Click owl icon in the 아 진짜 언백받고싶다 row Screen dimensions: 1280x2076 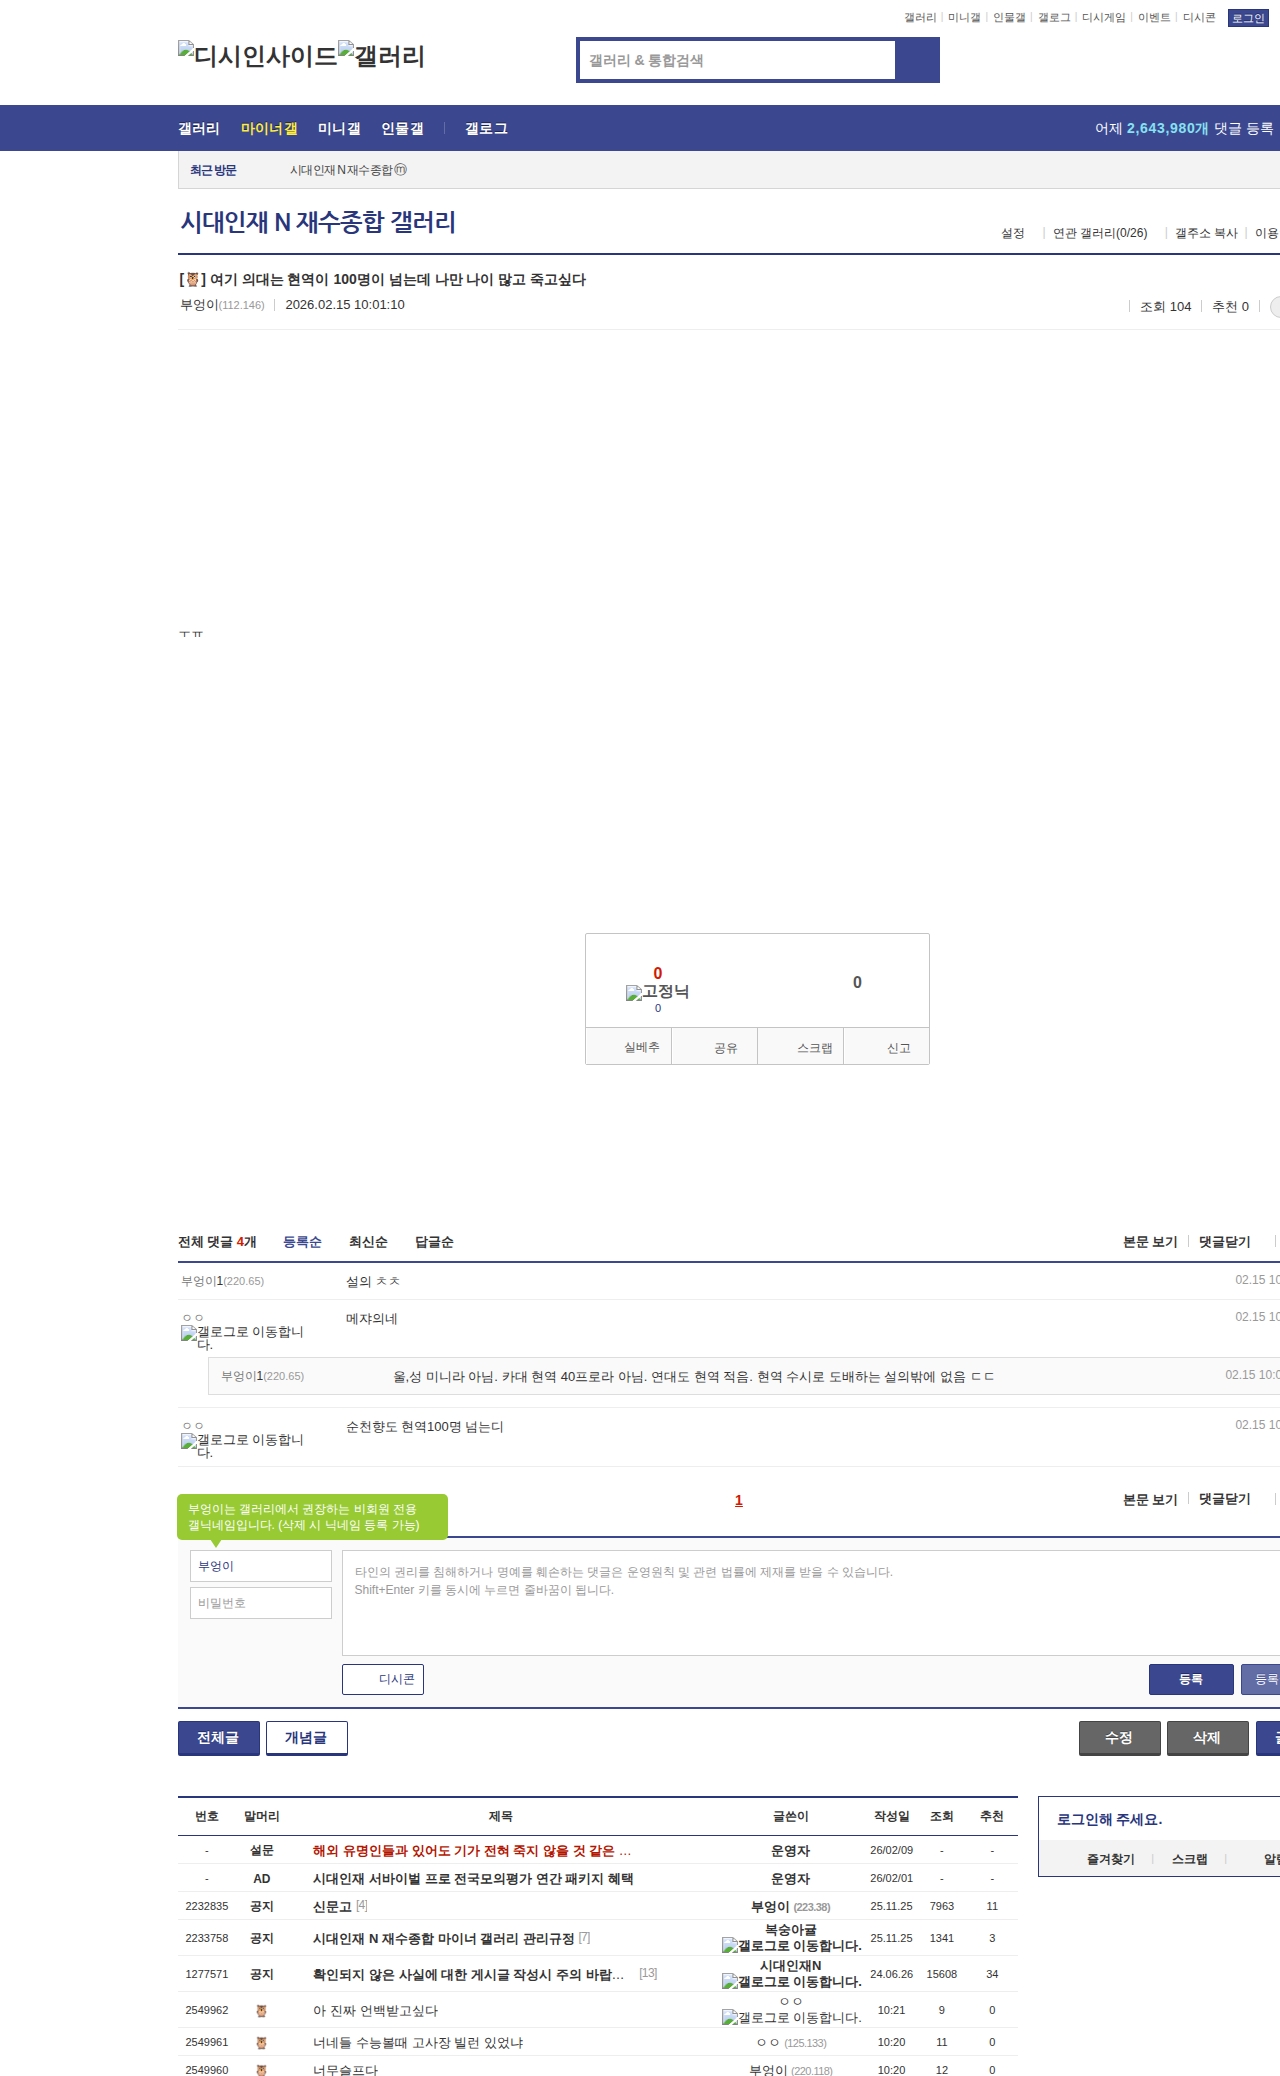pos(261,2010)
